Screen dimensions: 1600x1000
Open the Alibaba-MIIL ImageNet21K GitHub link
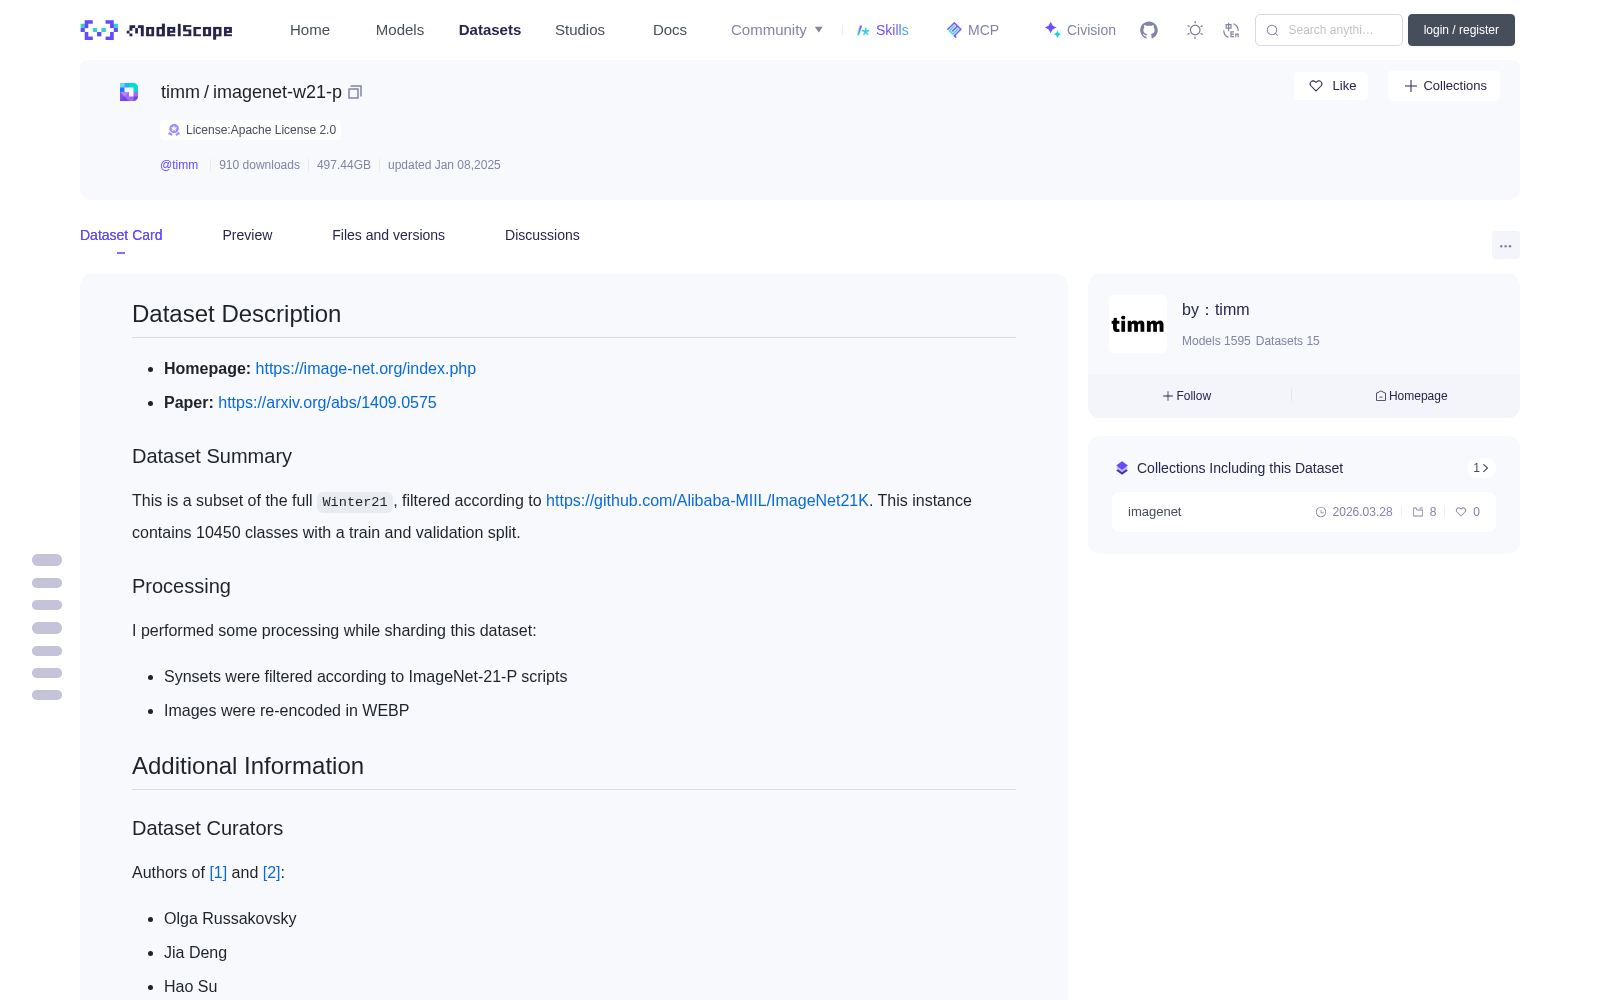click(x=707, y=501)
